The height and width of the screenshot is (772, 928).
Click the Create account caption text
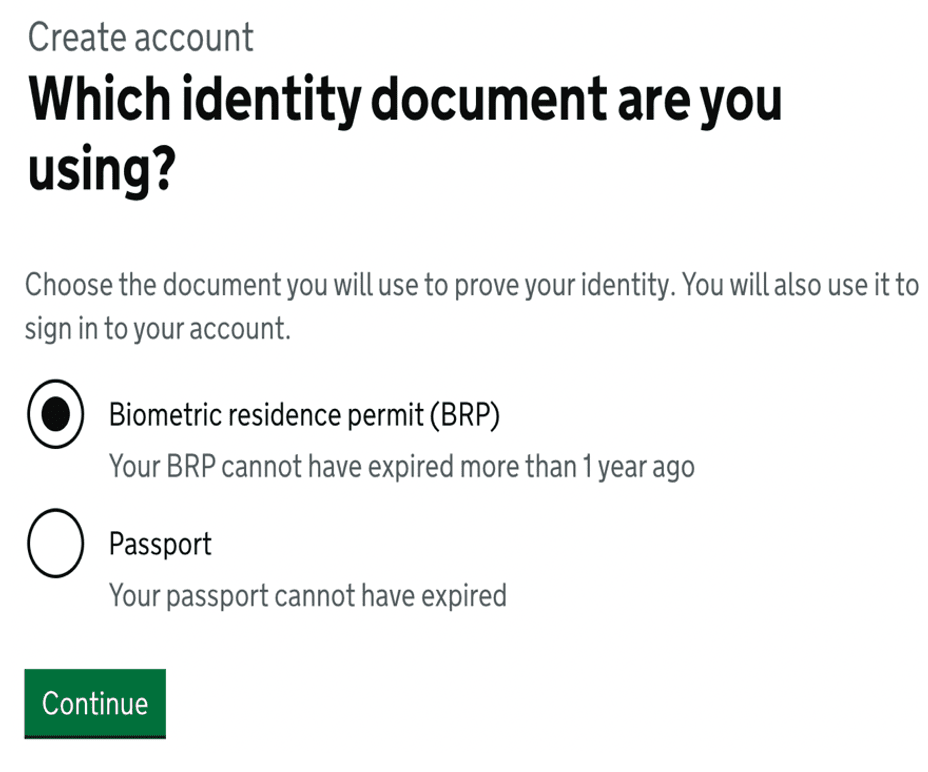click(x=141, y=37)
